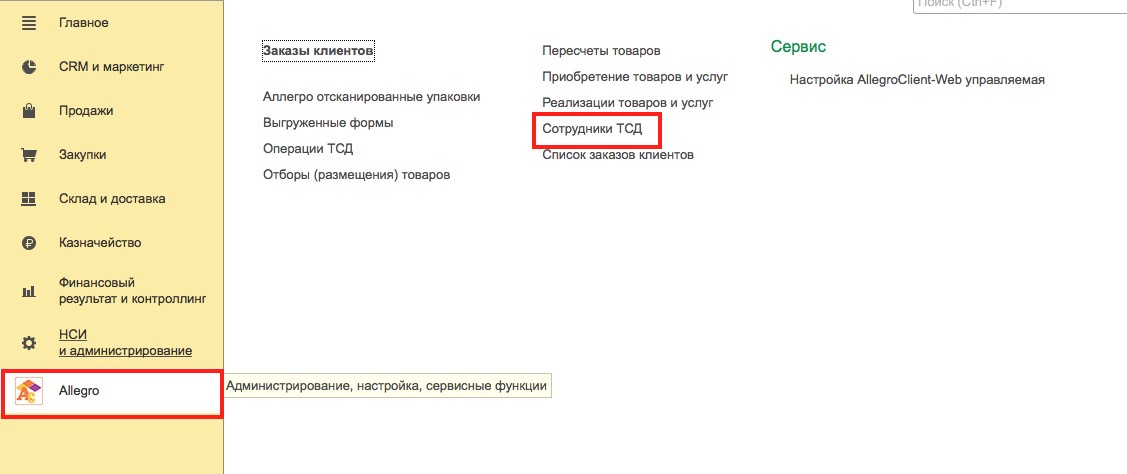1127x474 pixels.
Task: Click the Сервис group heading
Action: (798, 47)
